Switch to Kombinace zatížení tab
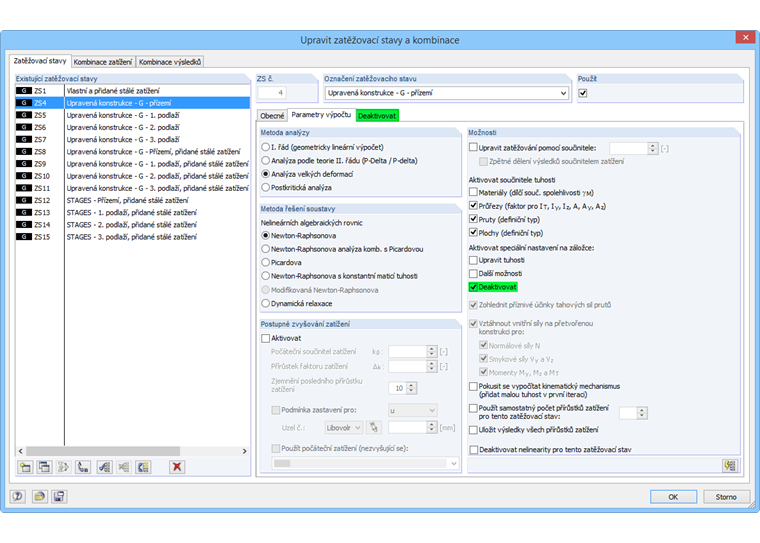The width and height of the screenshot is (760, 543). click(x=103, y=62)
